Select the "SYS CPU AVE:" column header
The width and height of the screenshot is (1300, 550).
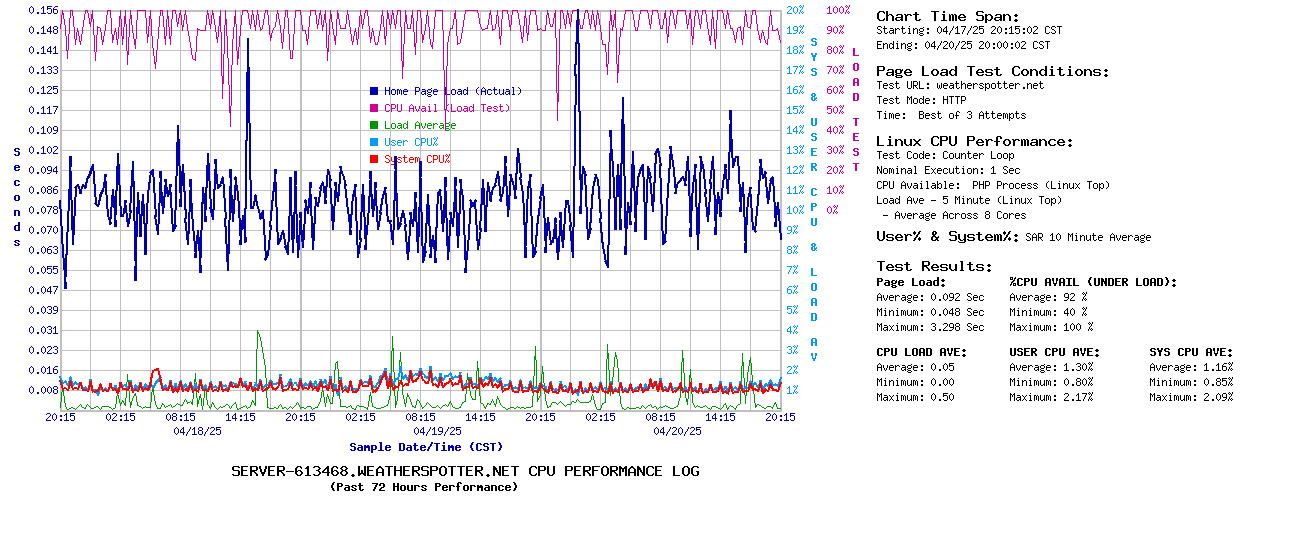click(1191, 352)
